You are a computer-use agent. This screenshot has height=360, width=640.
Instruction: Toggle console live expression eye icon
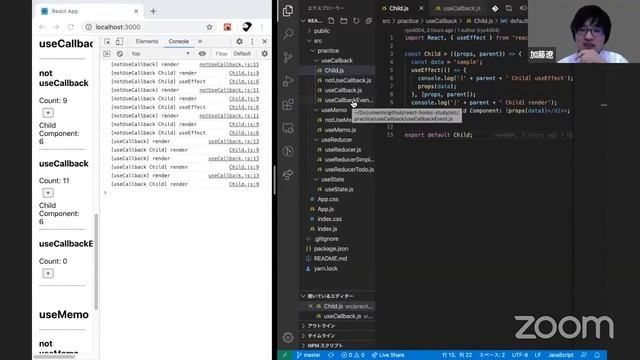(202, 54)
